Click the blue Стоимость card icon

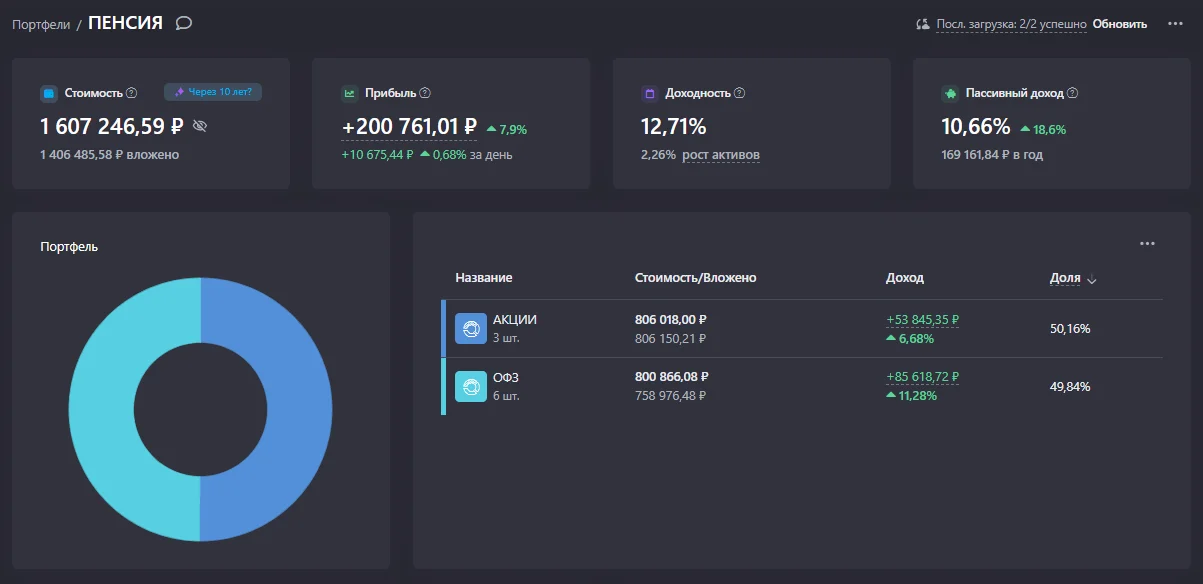click(x=49, y=93)
